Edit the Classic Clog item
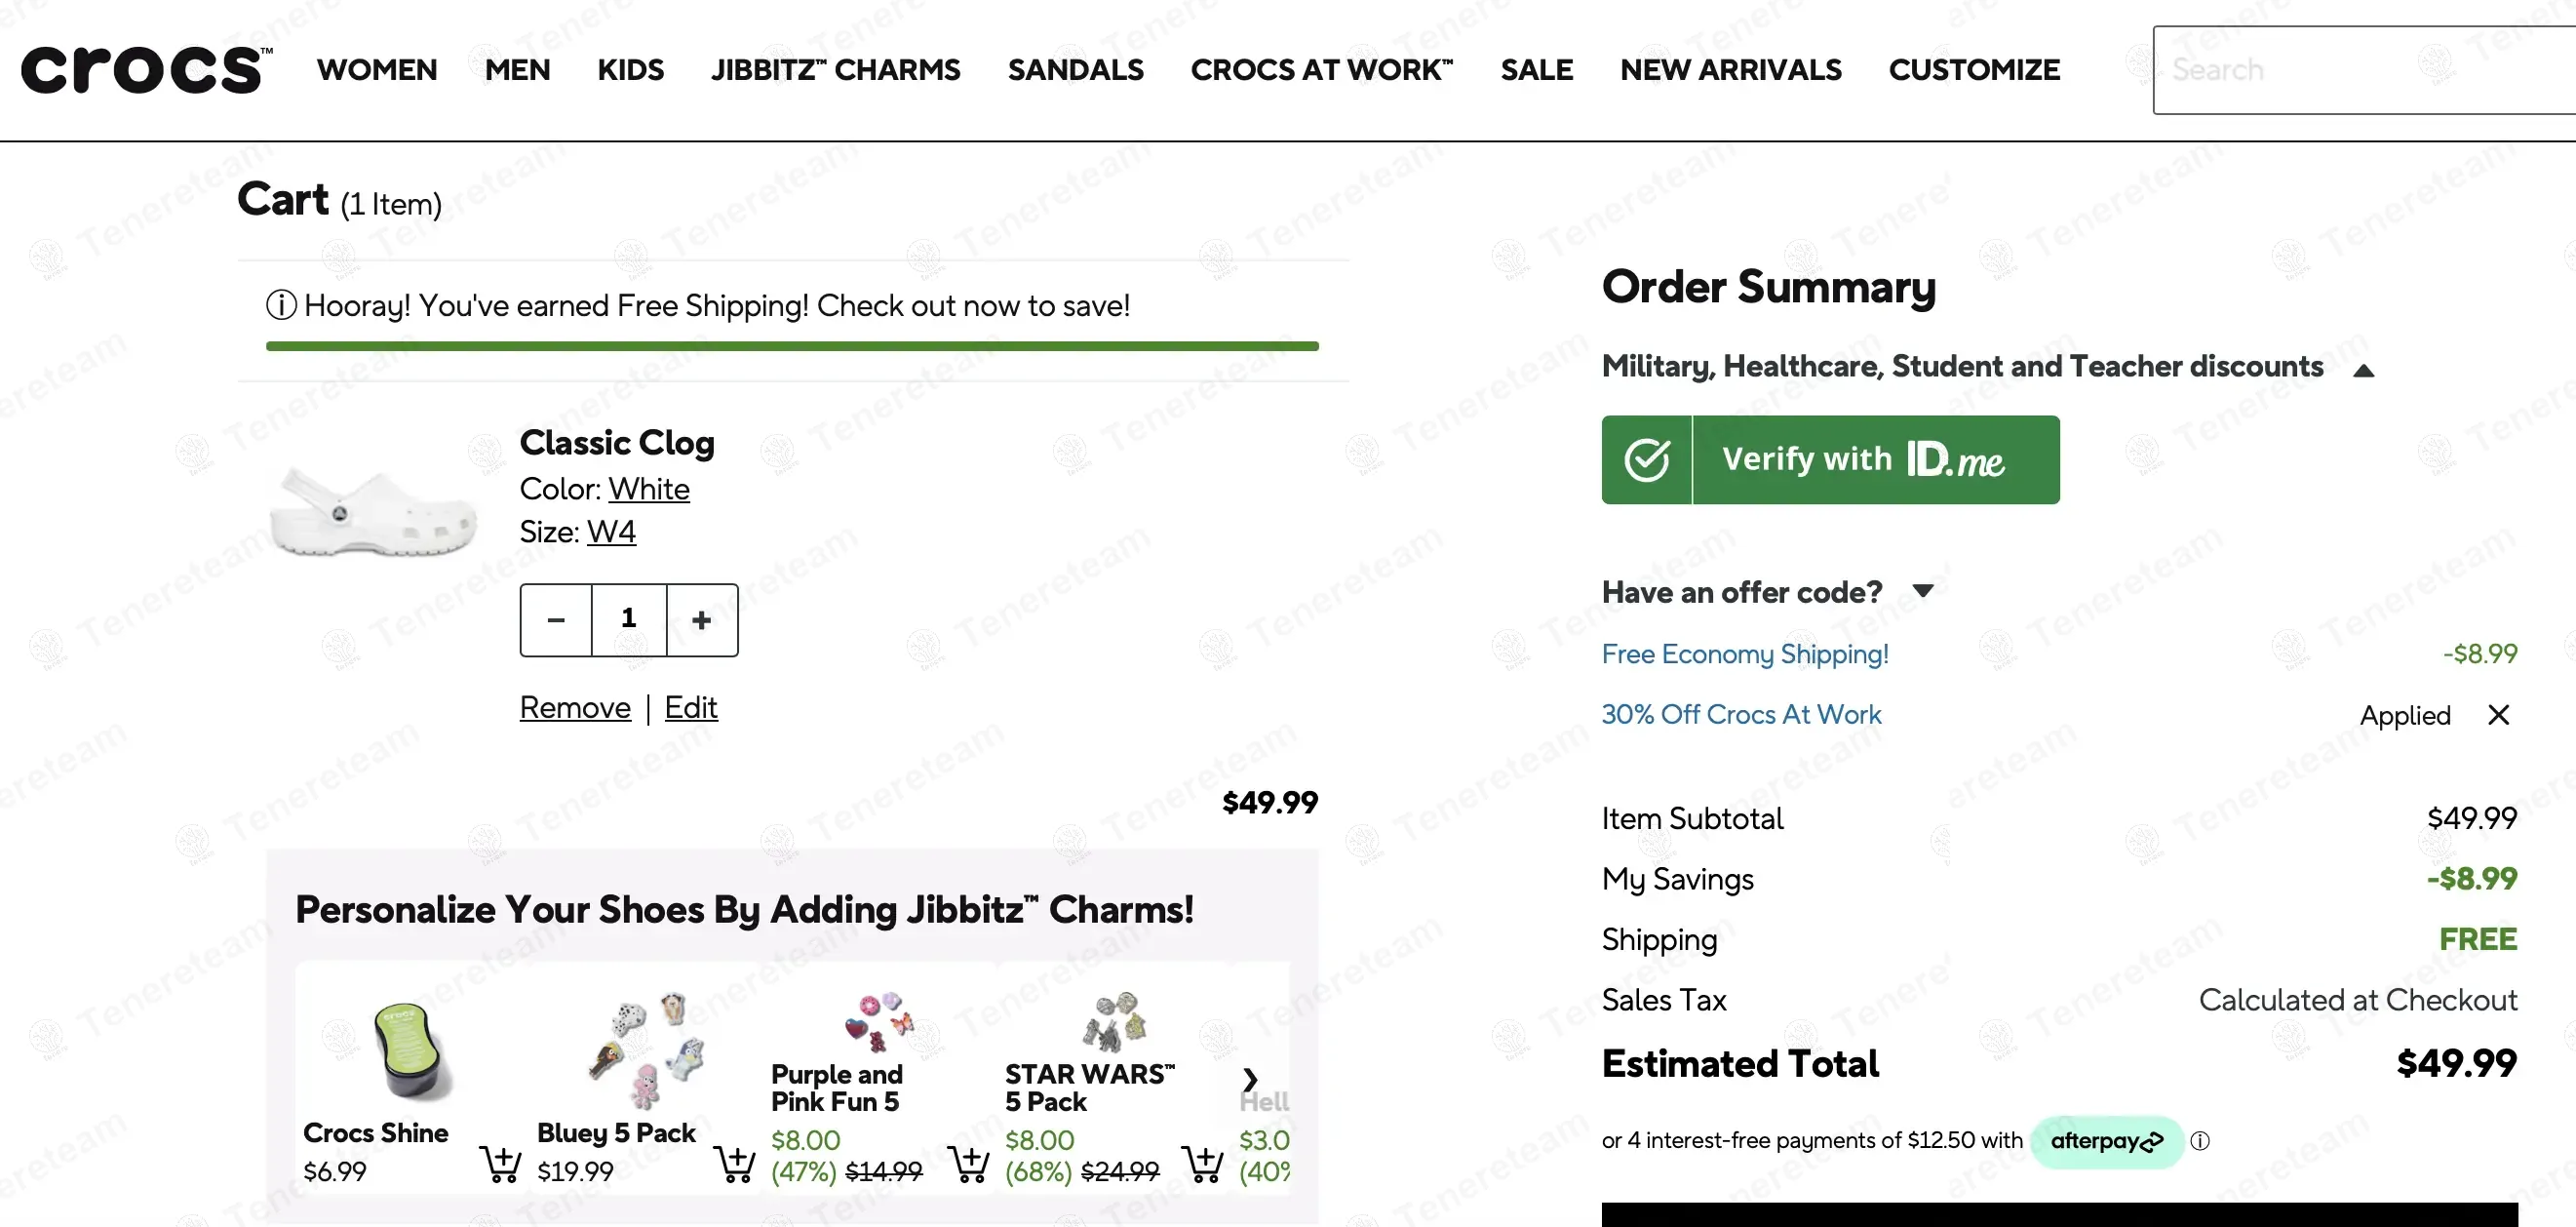 pyautogui.click(x=691, y=708)
